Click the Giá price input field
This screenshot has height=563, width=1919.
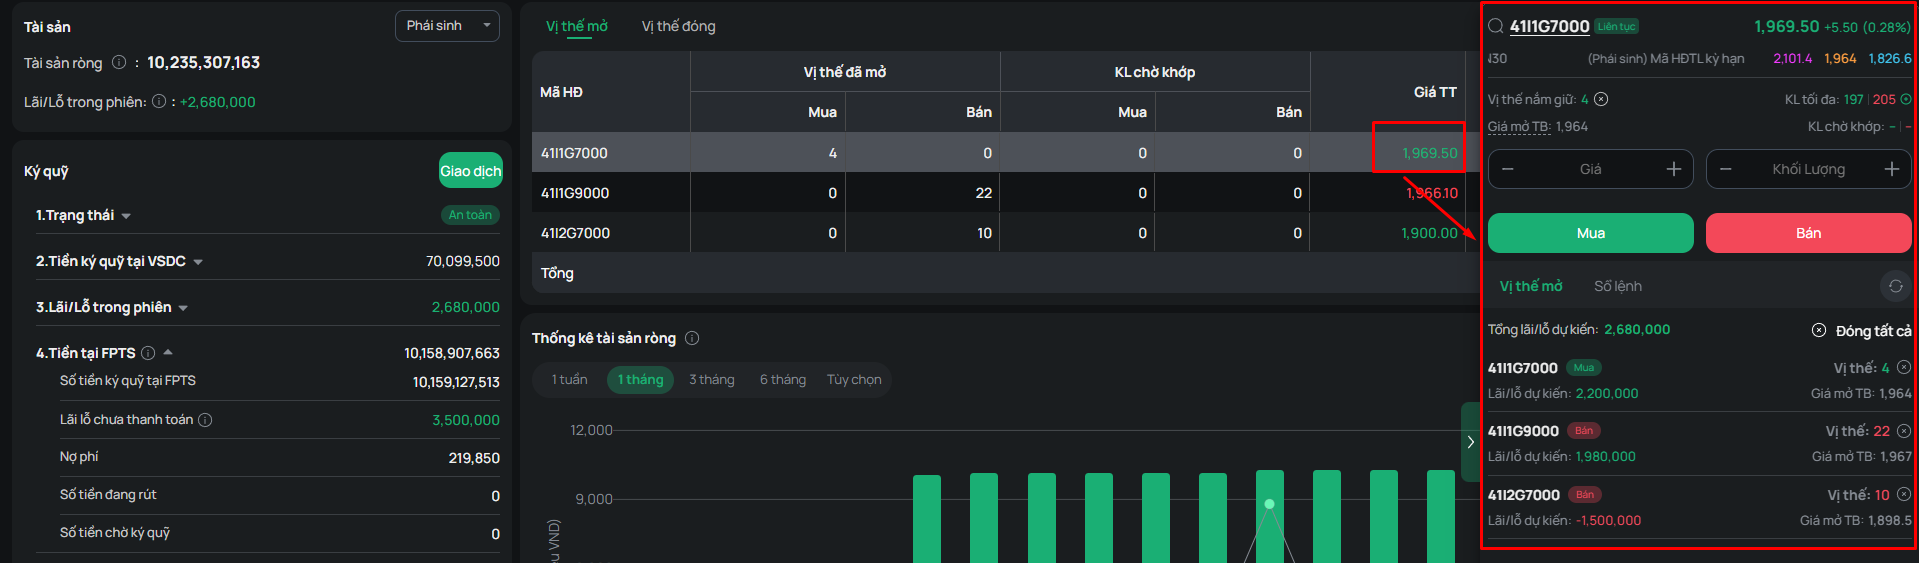(1591, 169)
